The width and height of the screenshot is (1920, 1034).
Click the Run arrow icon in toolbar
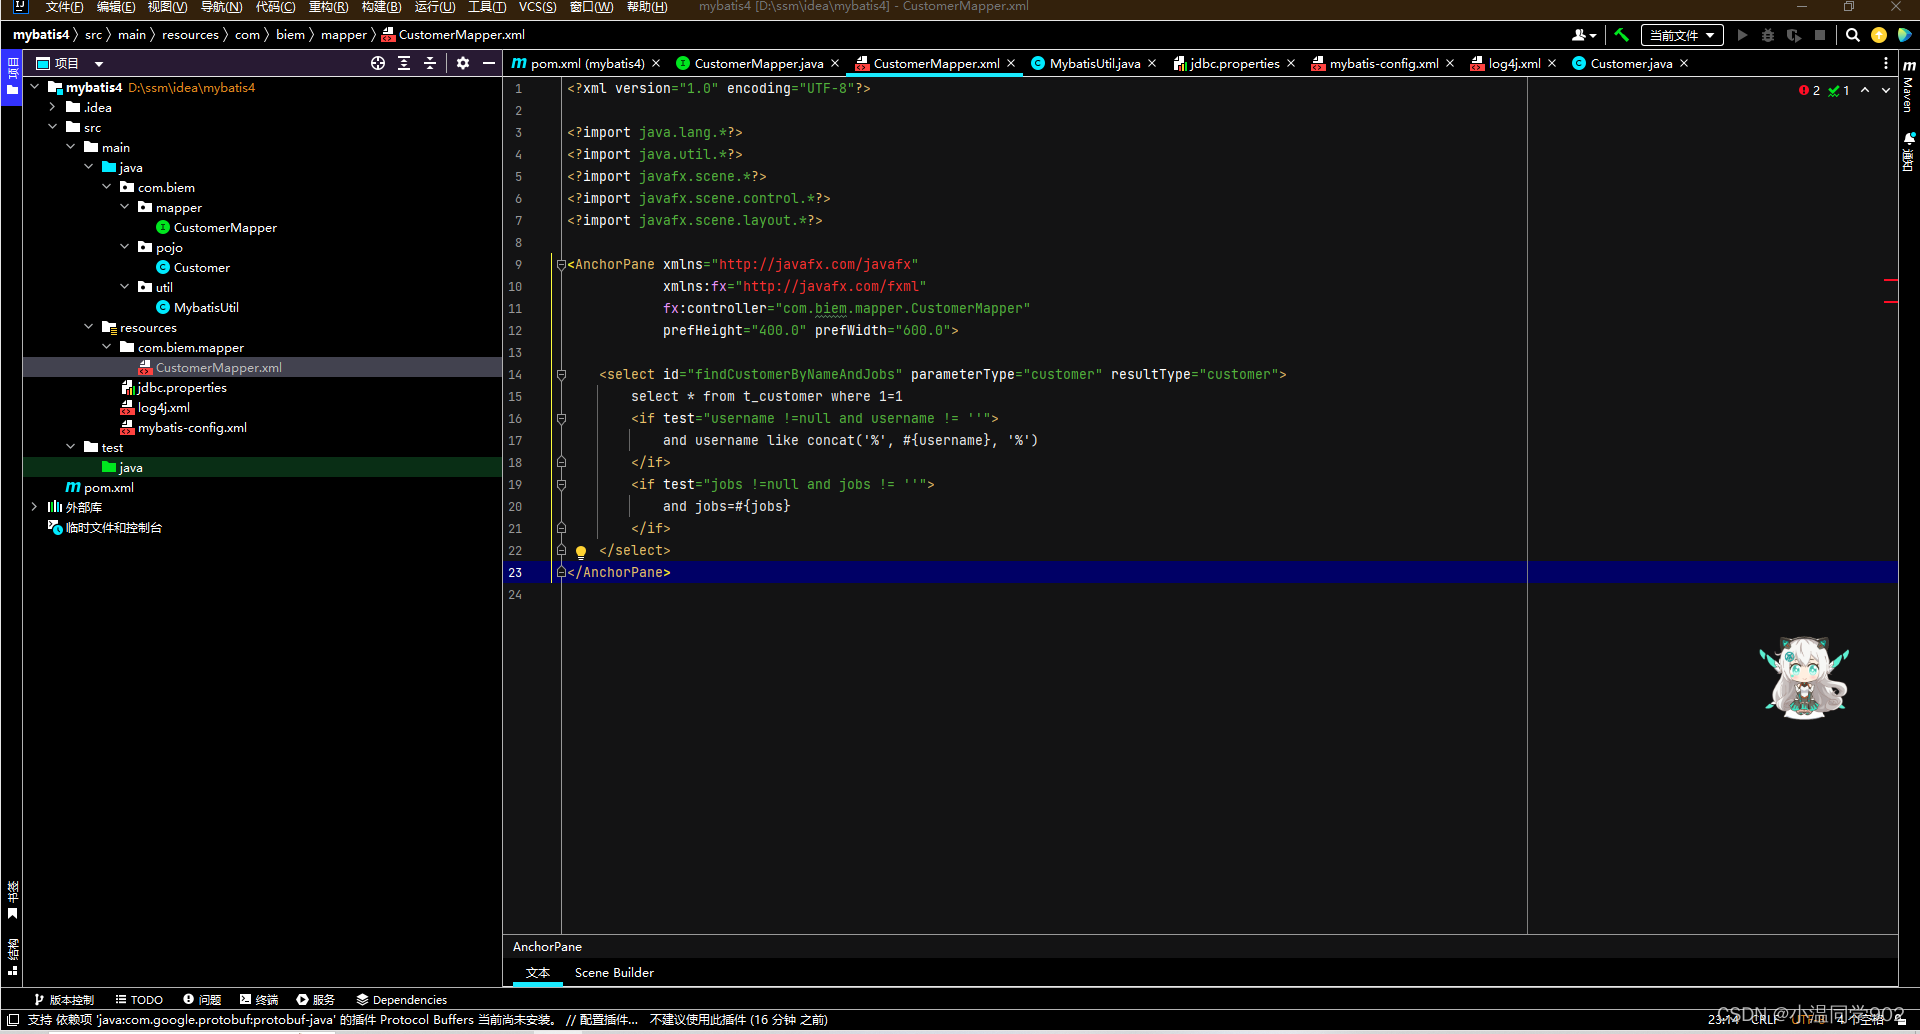click(x=1743, y=35)
